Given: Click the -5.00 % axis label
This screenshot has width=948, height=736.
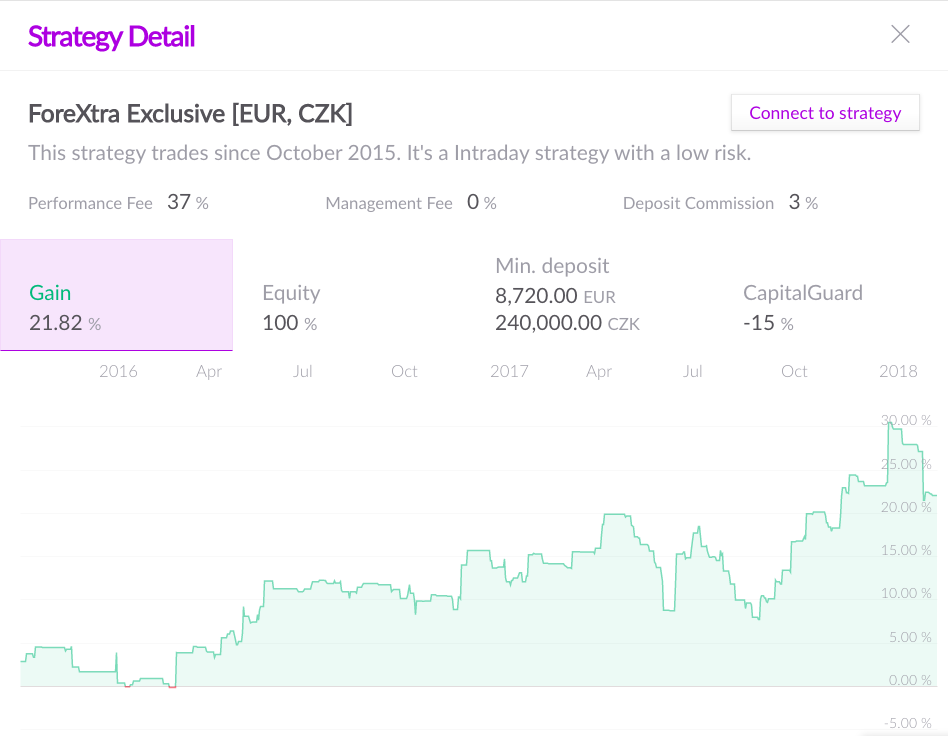Looking at the screenshot, I should (907, 723).
